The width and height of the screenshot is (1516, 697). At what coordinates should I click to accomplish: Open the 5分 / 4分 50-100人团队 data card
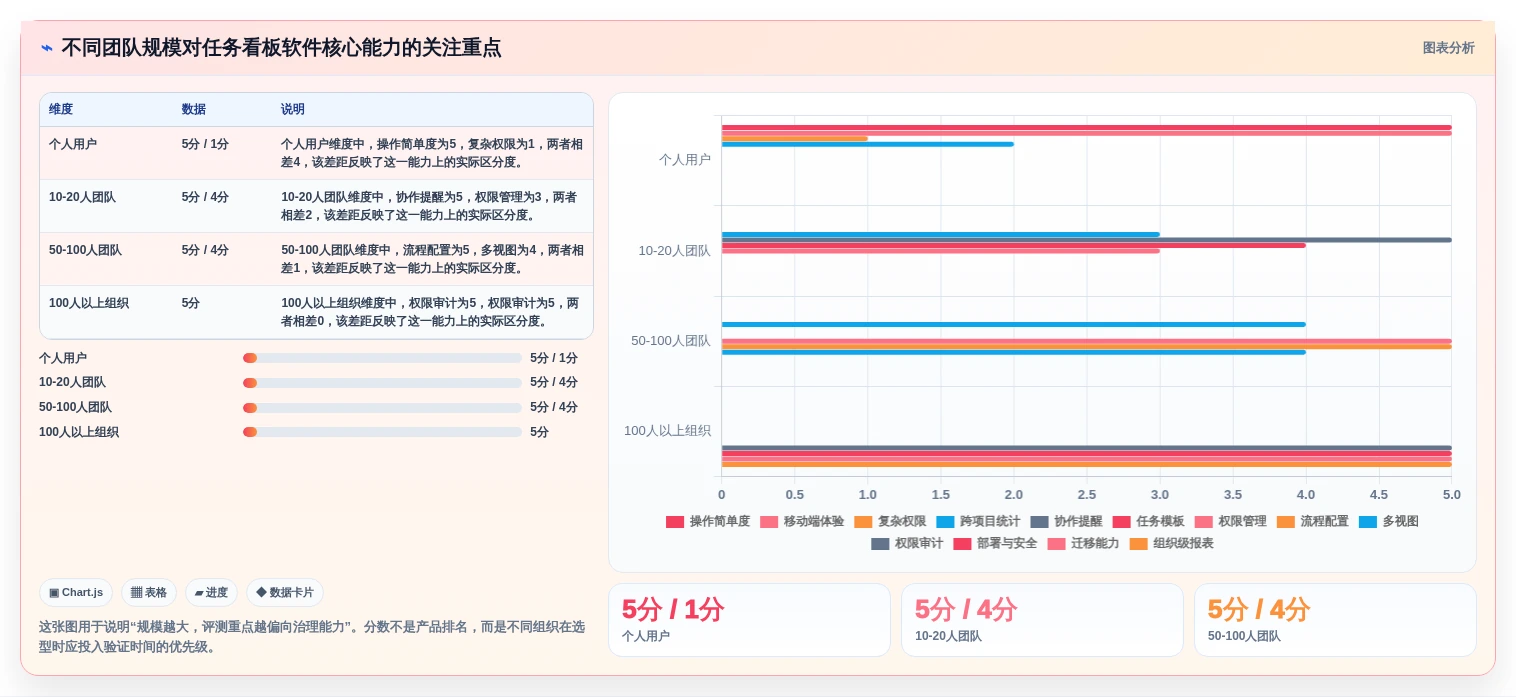[x=1335, y=620]
